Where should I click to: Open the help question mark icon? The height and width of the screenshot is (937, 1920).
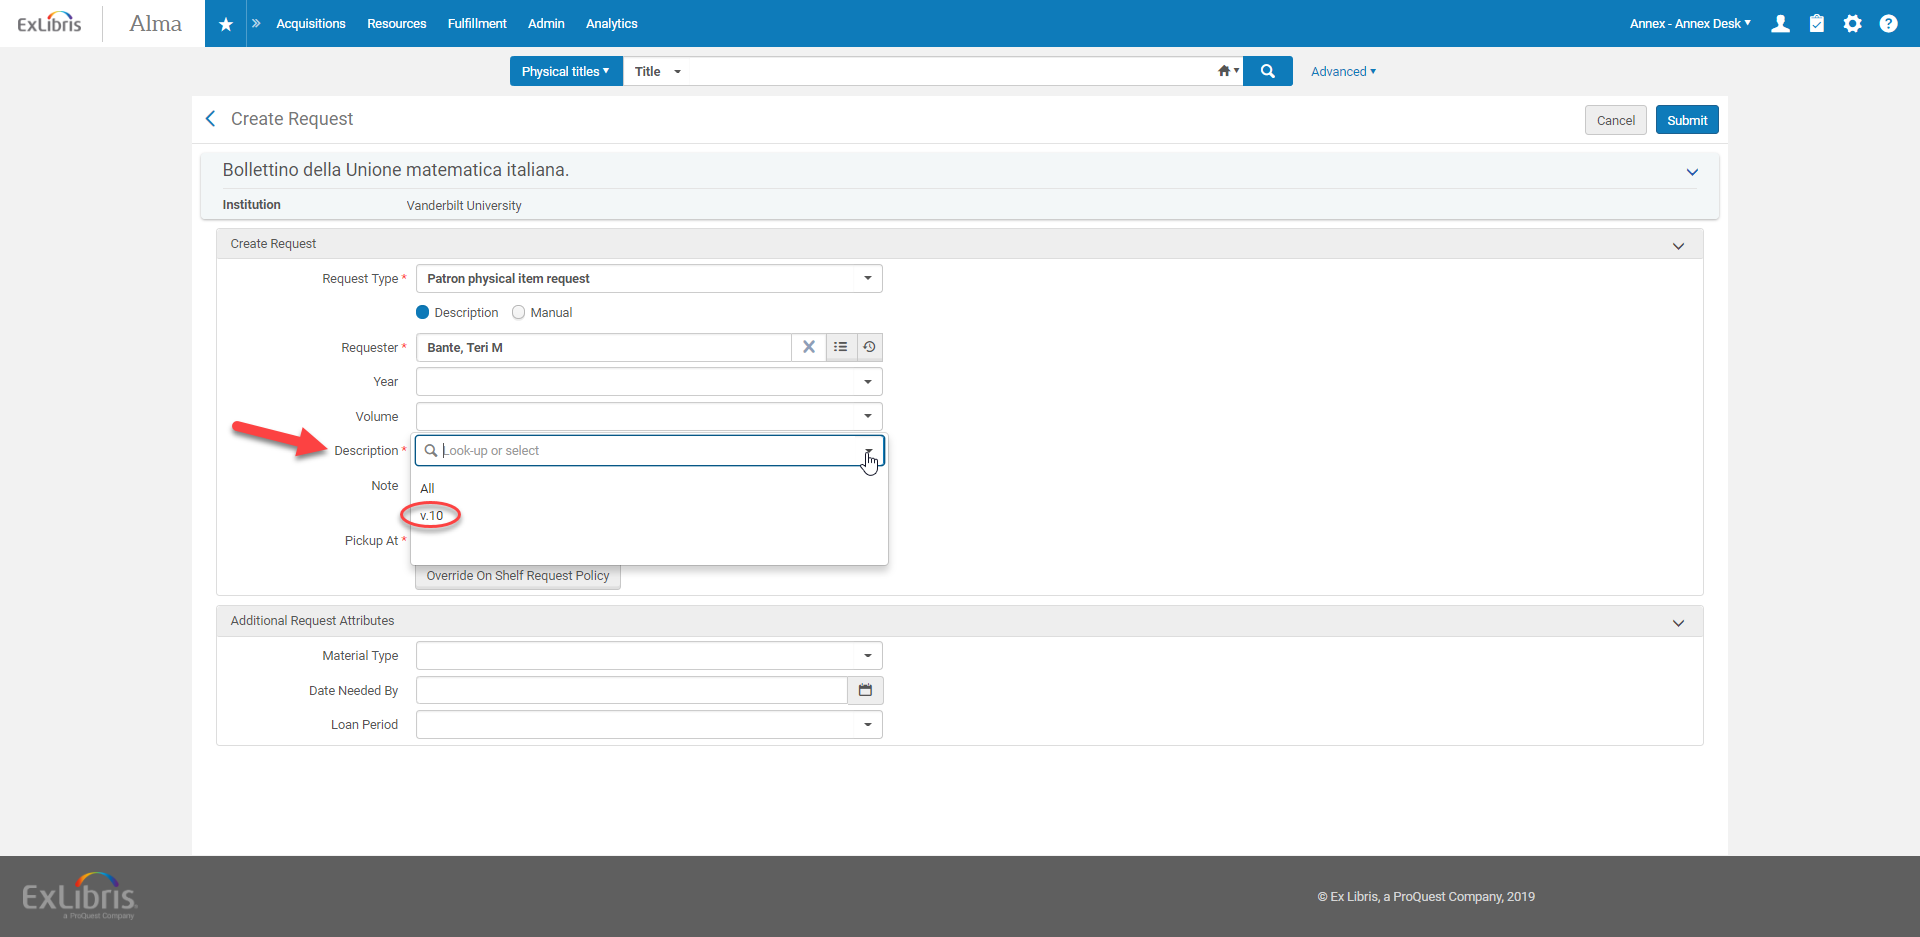(x=1888, y=23)
